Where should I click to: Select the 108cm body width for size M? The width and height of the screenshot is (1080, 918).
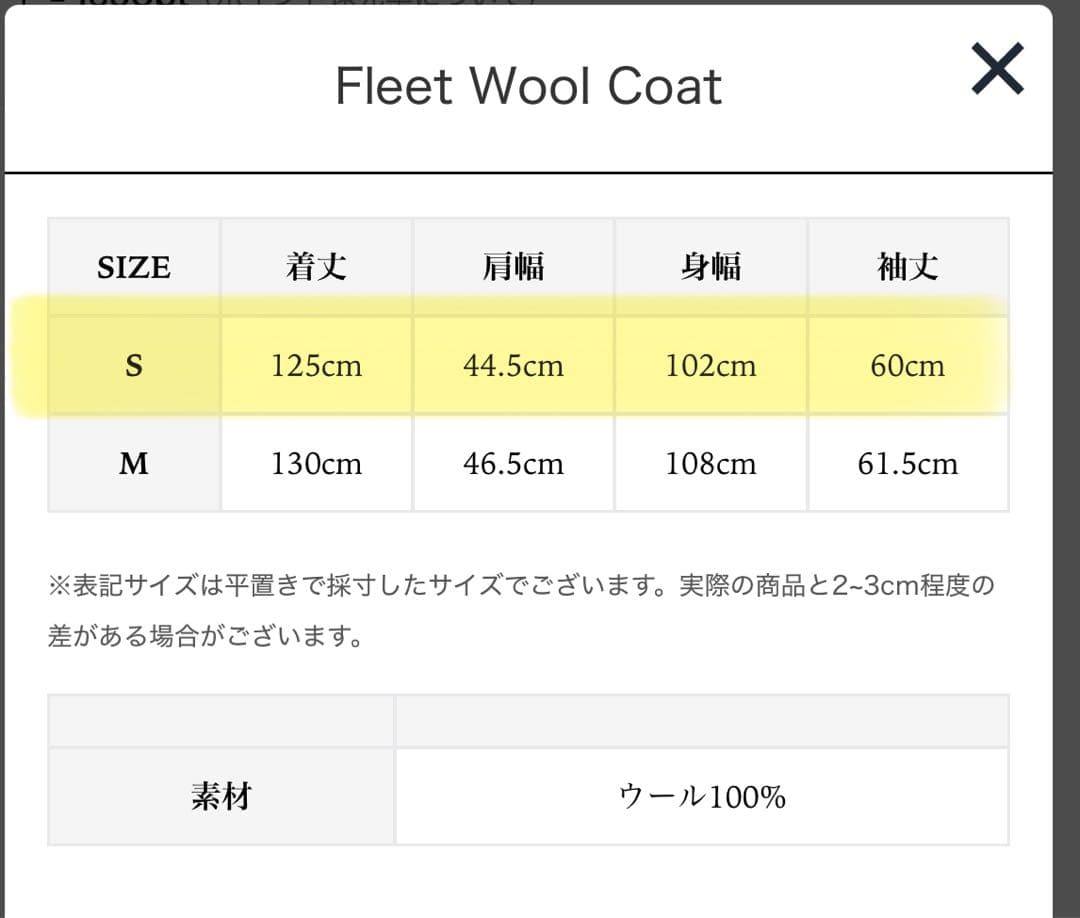(x=710, y=463)
